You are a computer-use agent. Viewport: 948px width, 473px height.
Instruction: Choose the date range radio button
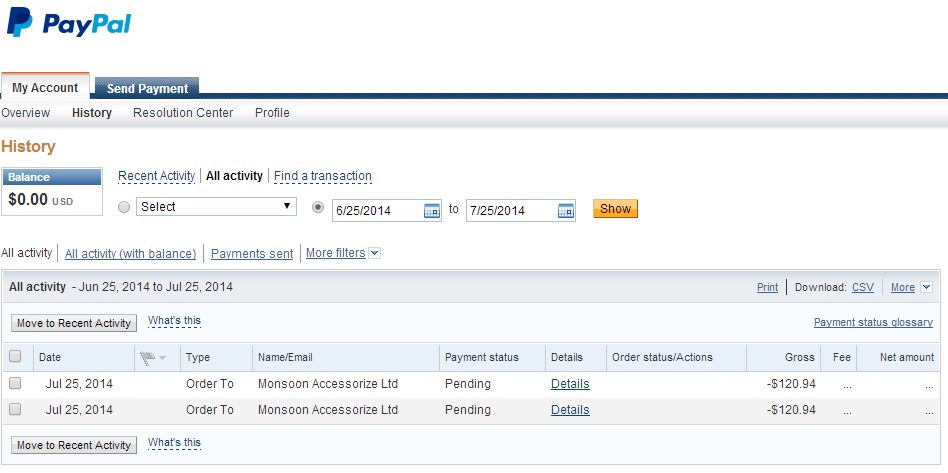coord(318,207)
